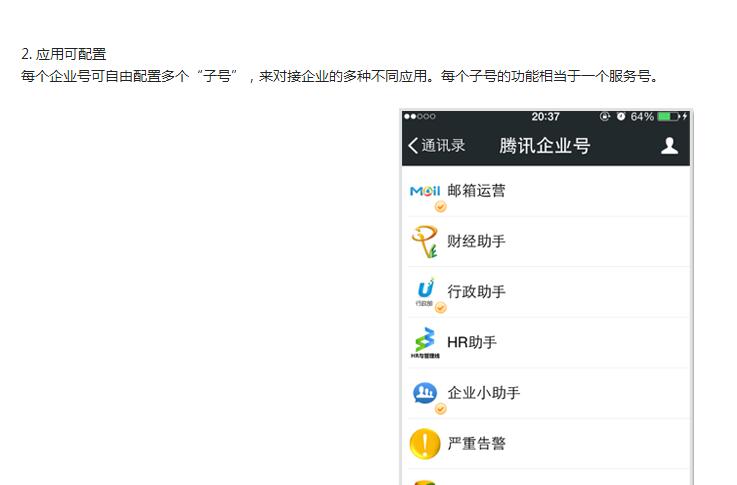Viewport: 737px width, 485px height.
Task: Click the Mail icon for 邮箱运营
Action: point(425,190)
